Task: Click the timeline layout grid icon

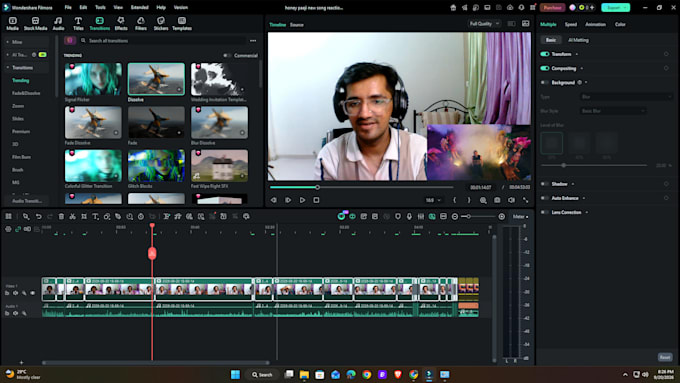Action: click(8, 216)
